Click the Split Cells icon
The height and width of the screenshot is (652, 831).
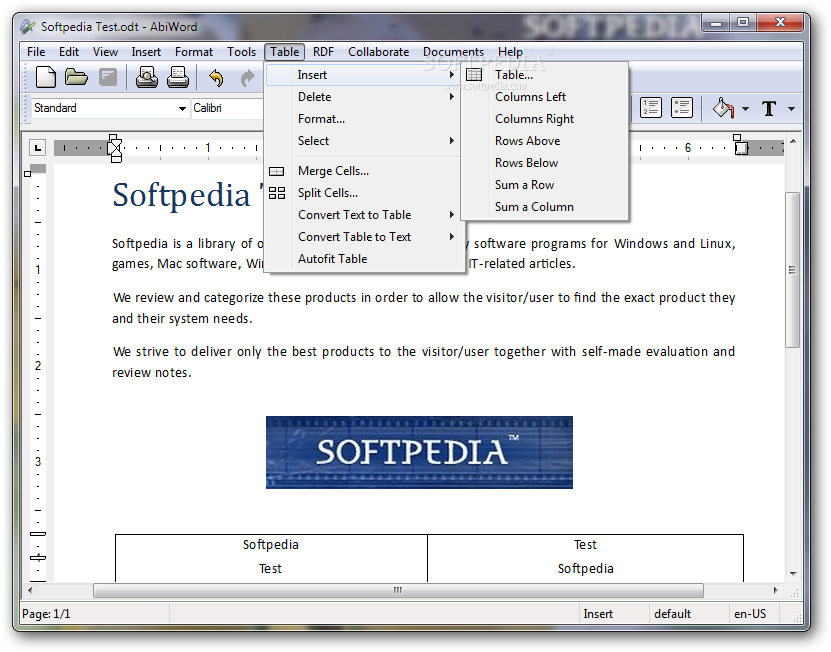[x=277, y=193]
